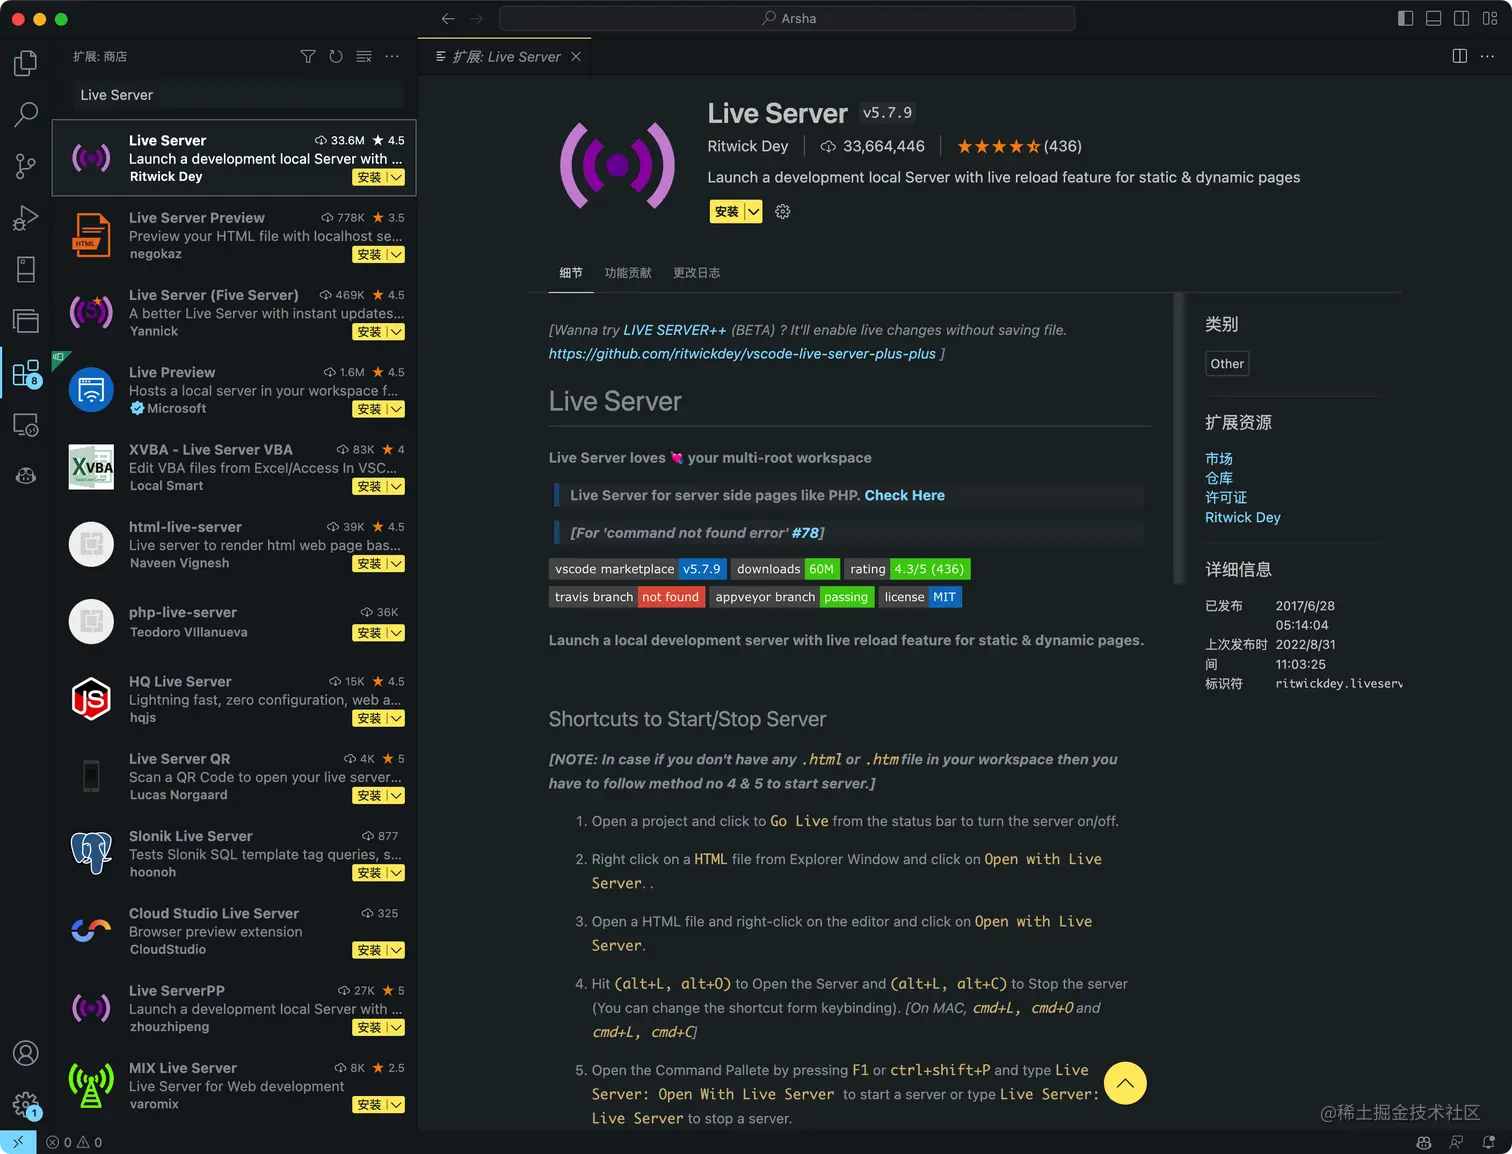Switch to the 功能贡献 tab
This screenshot has width=1512, height=1154.
coord(628,273)
